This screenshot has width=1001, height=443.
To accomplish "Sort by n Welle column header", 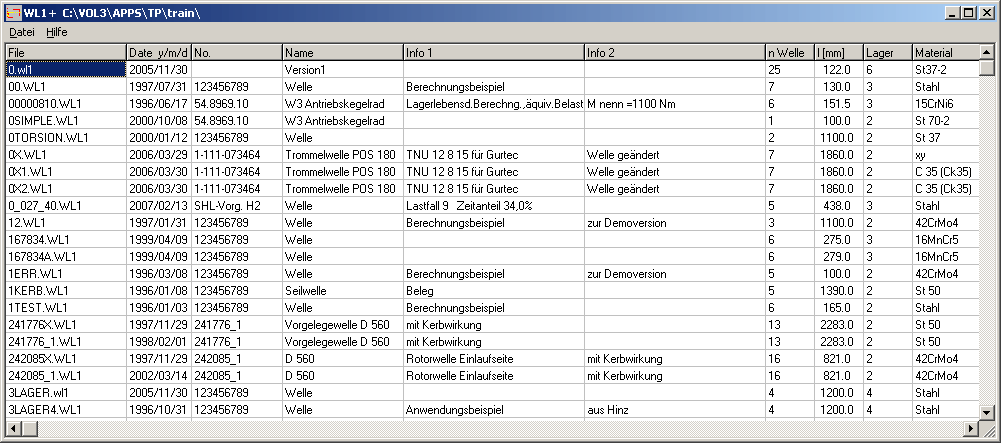I will 789,52.
